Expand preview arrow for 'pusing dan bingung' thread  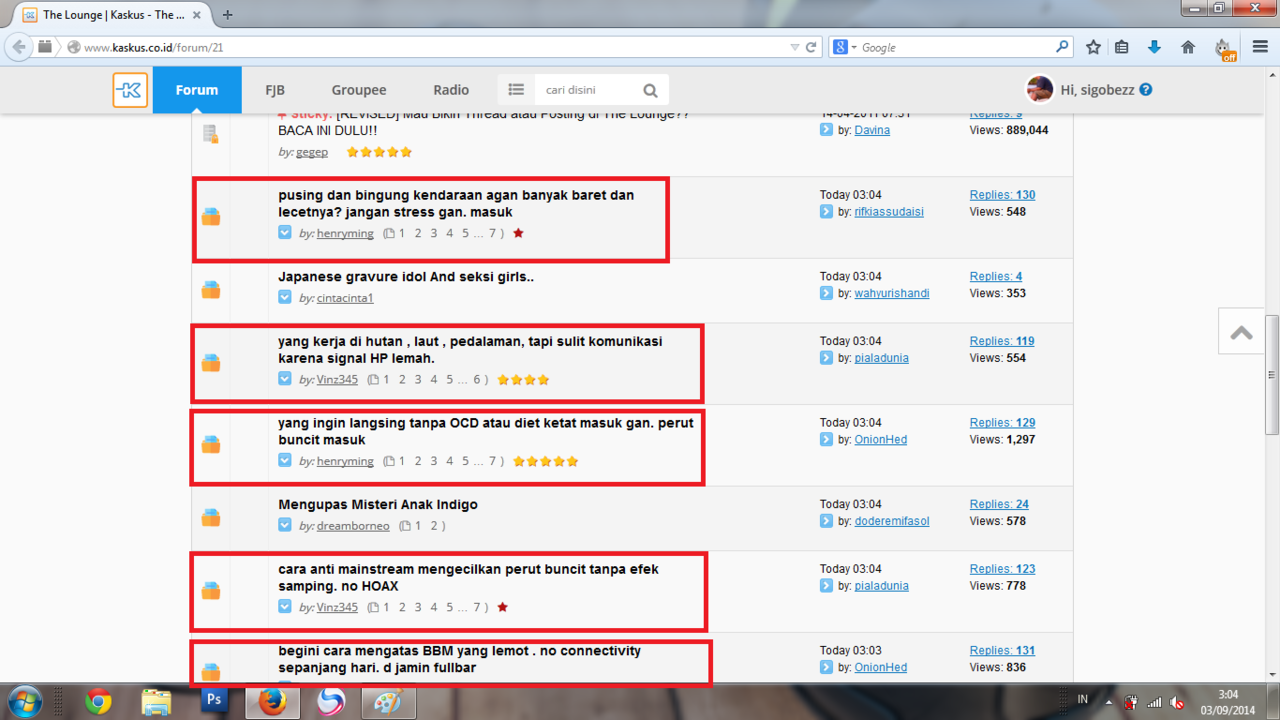click(x=285, y=233)
